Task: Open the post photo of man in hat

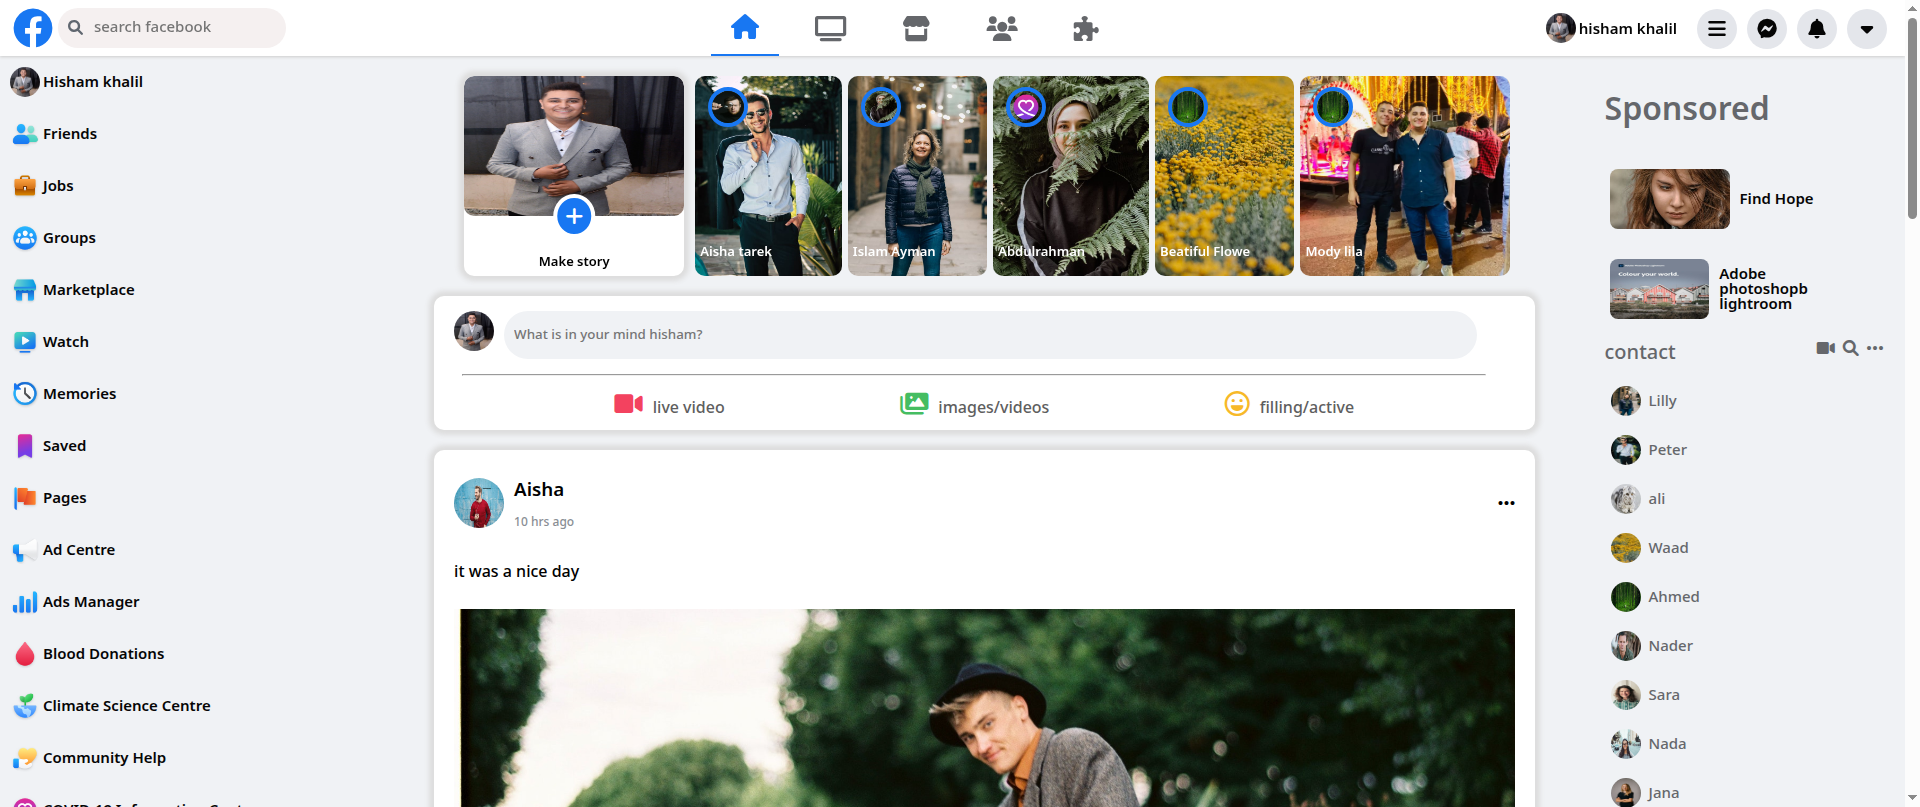Action: (x=987, y=707)
